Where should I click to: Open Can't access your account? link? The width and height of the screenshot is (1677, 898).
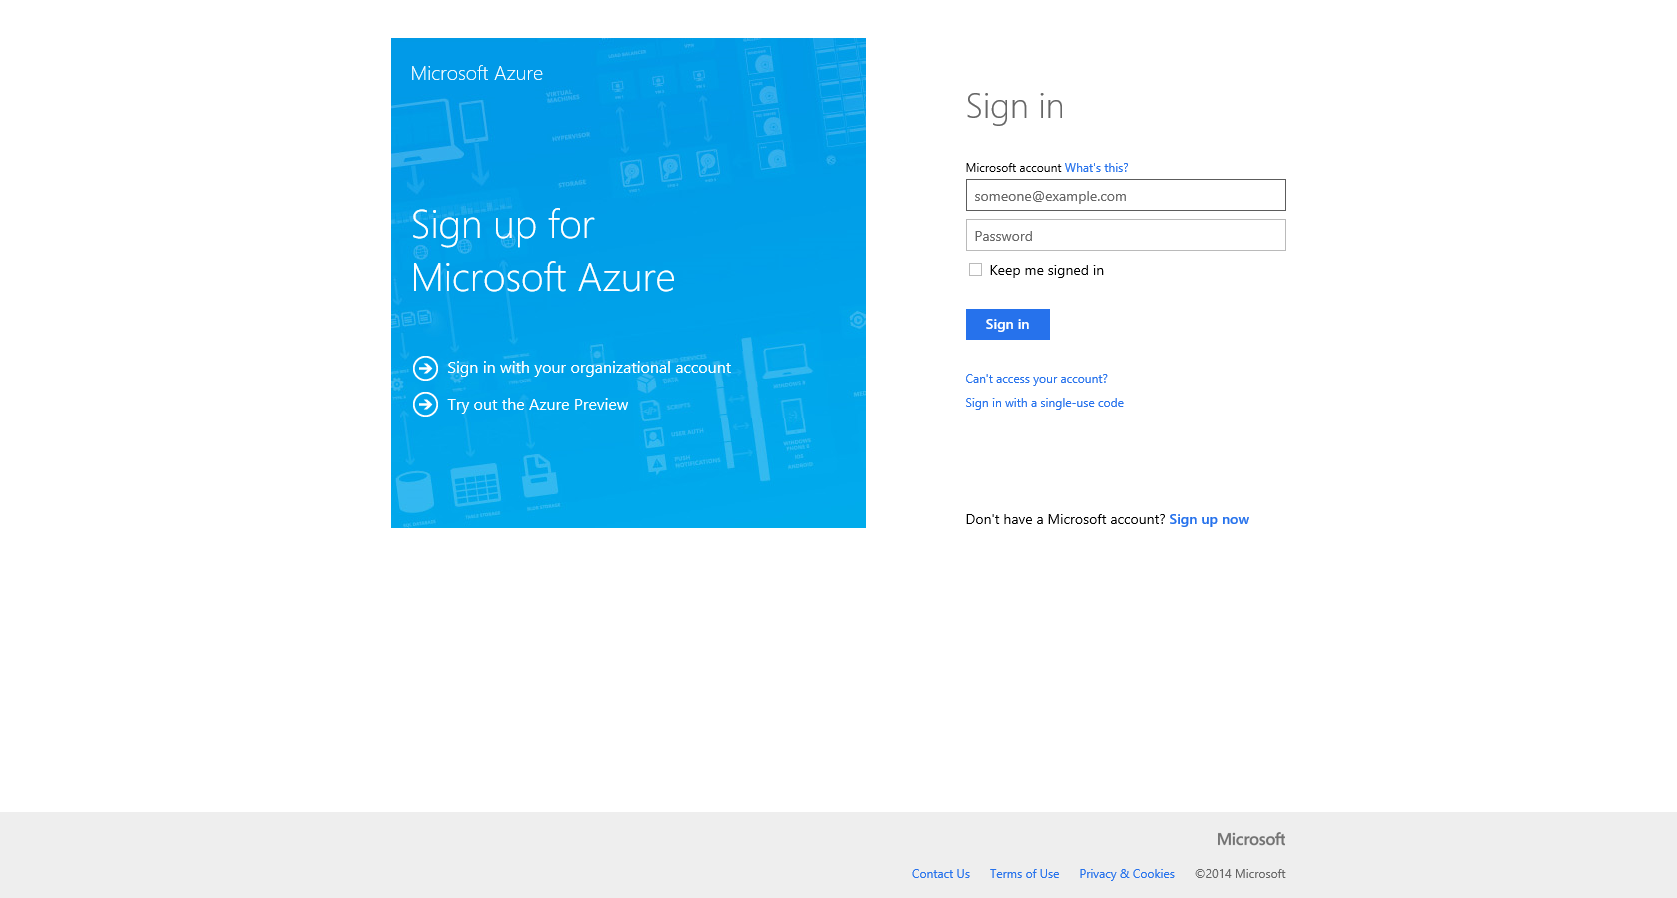pos(1036,379)
